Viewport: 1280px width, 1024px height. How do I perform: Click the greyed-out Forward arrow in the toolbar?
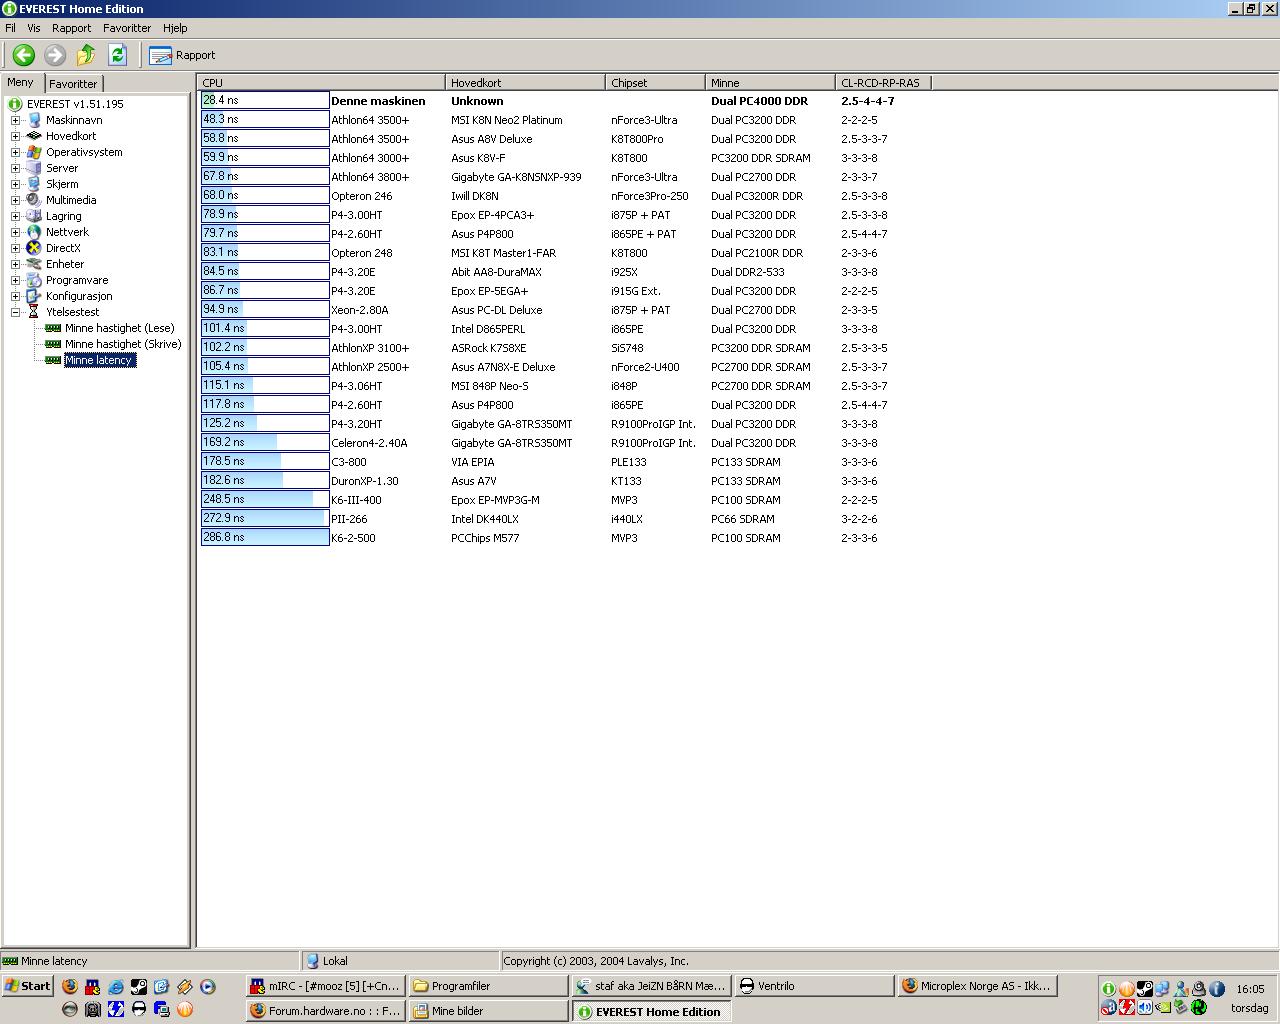(x=55, y=55)
